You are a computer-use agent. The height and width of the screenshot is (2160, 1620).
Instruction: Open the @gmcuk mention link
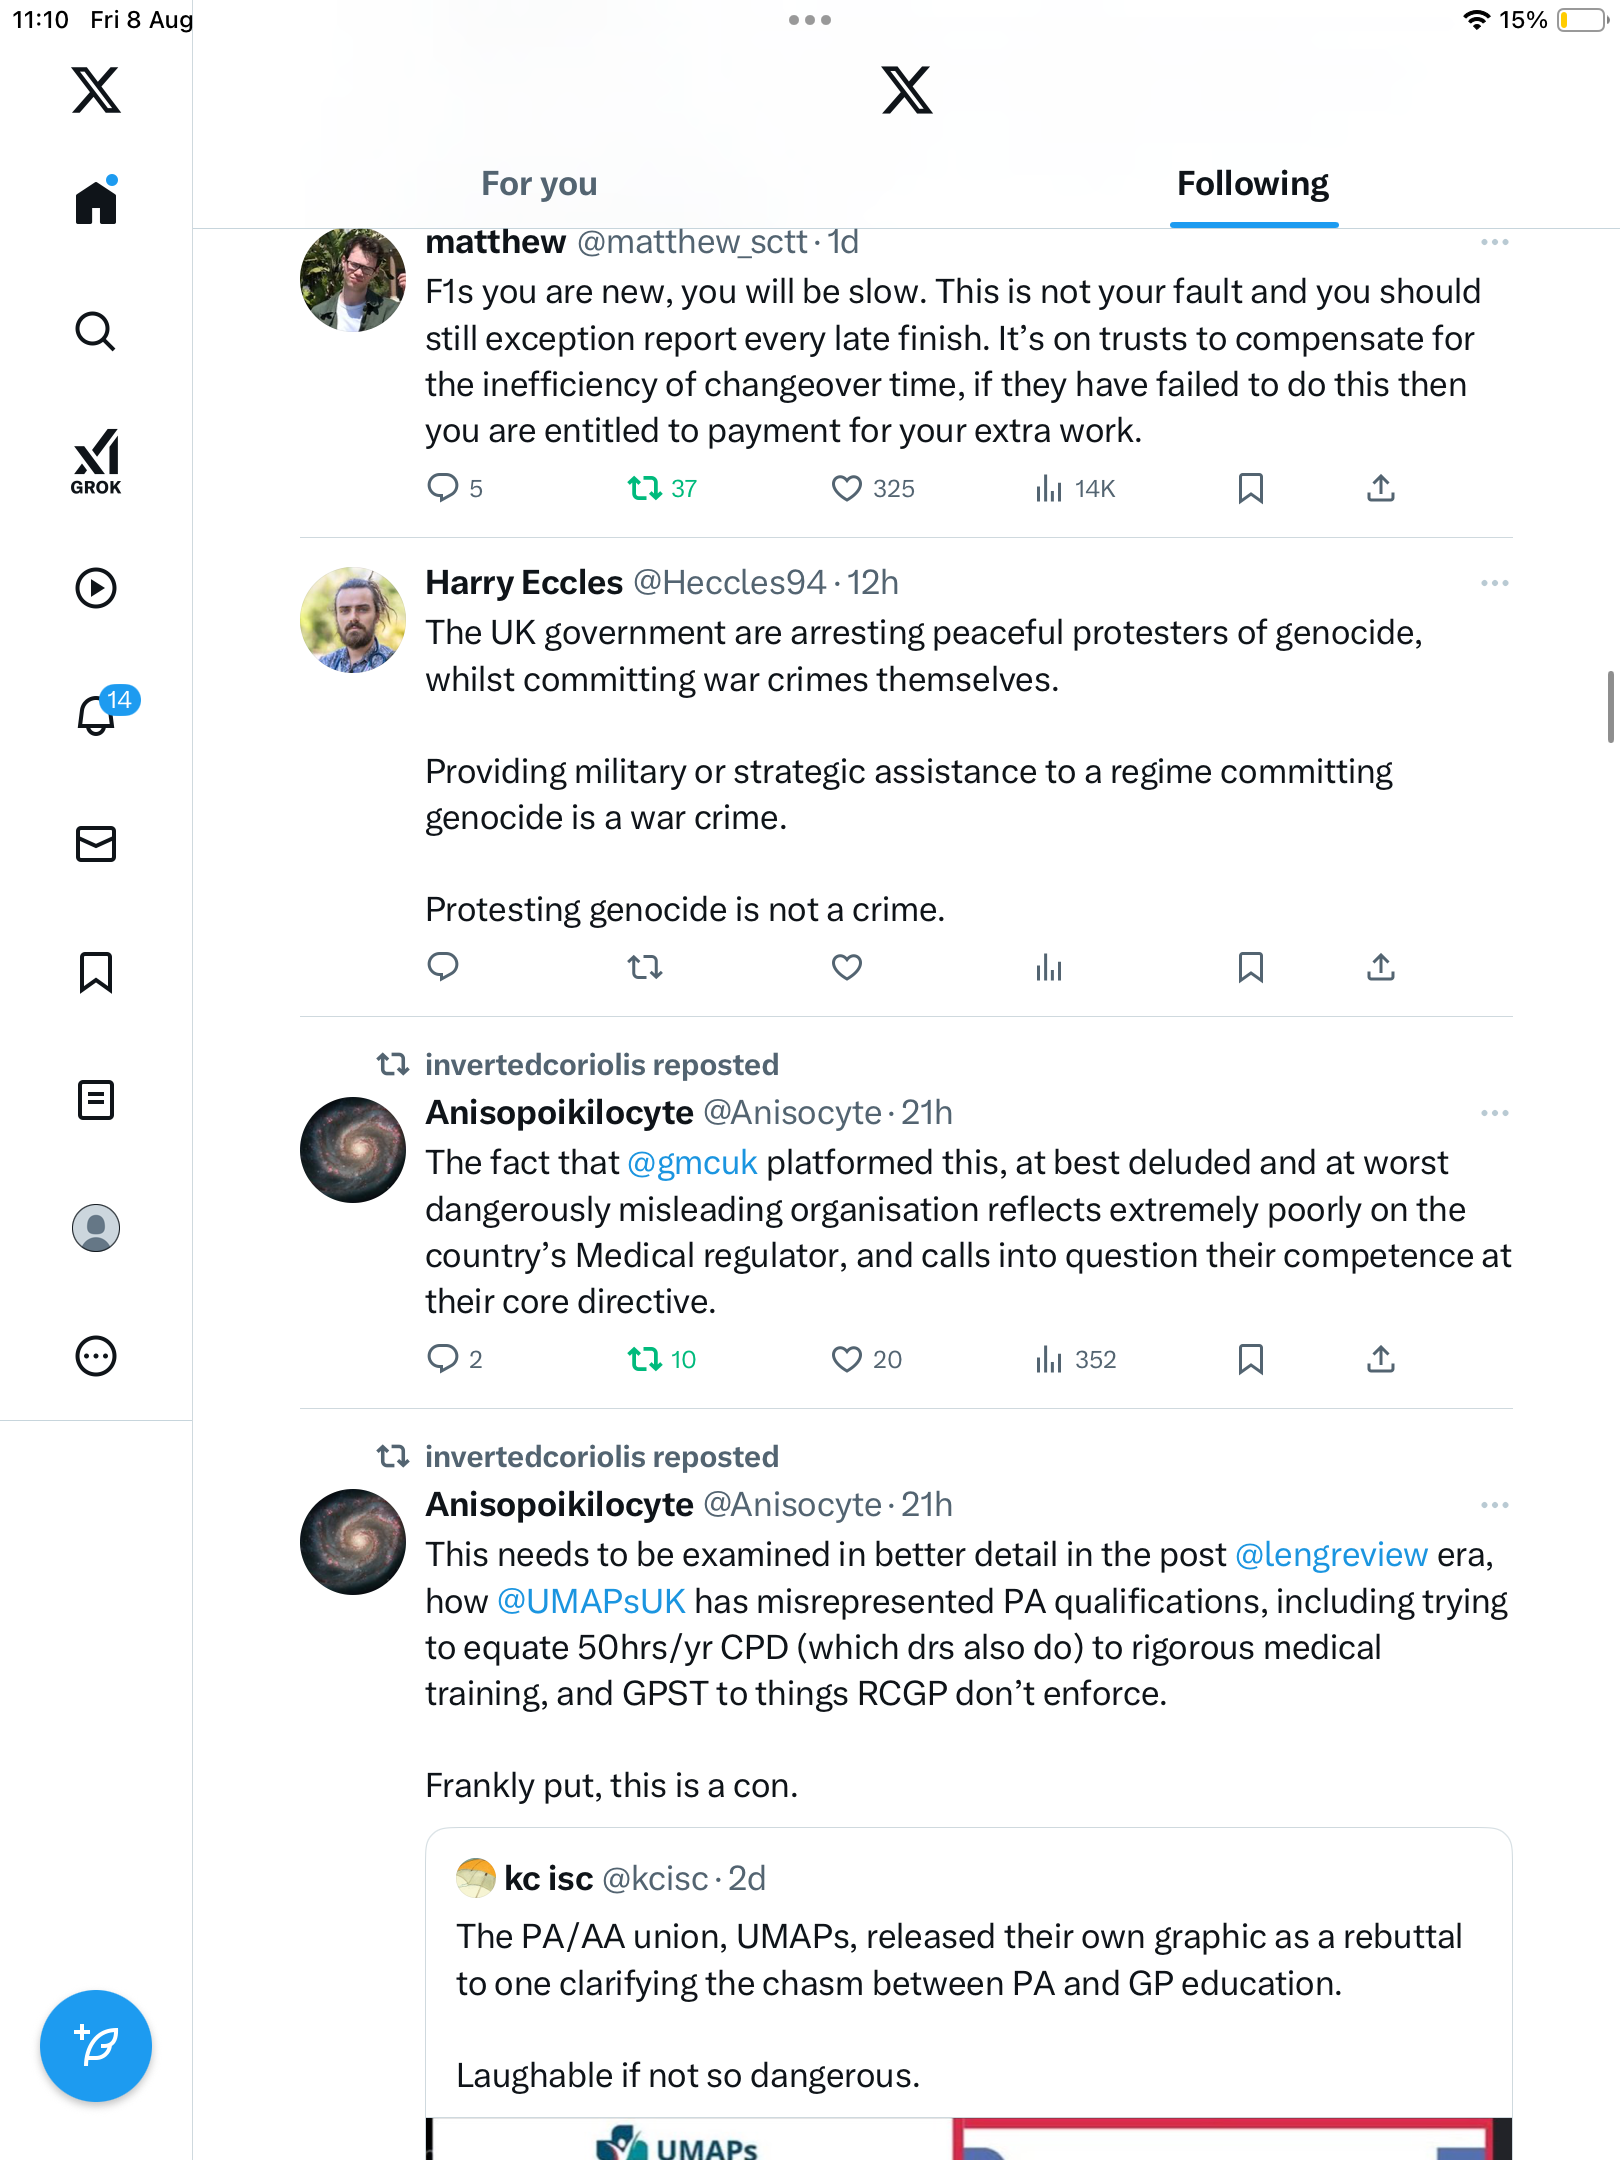(691, 1163)
